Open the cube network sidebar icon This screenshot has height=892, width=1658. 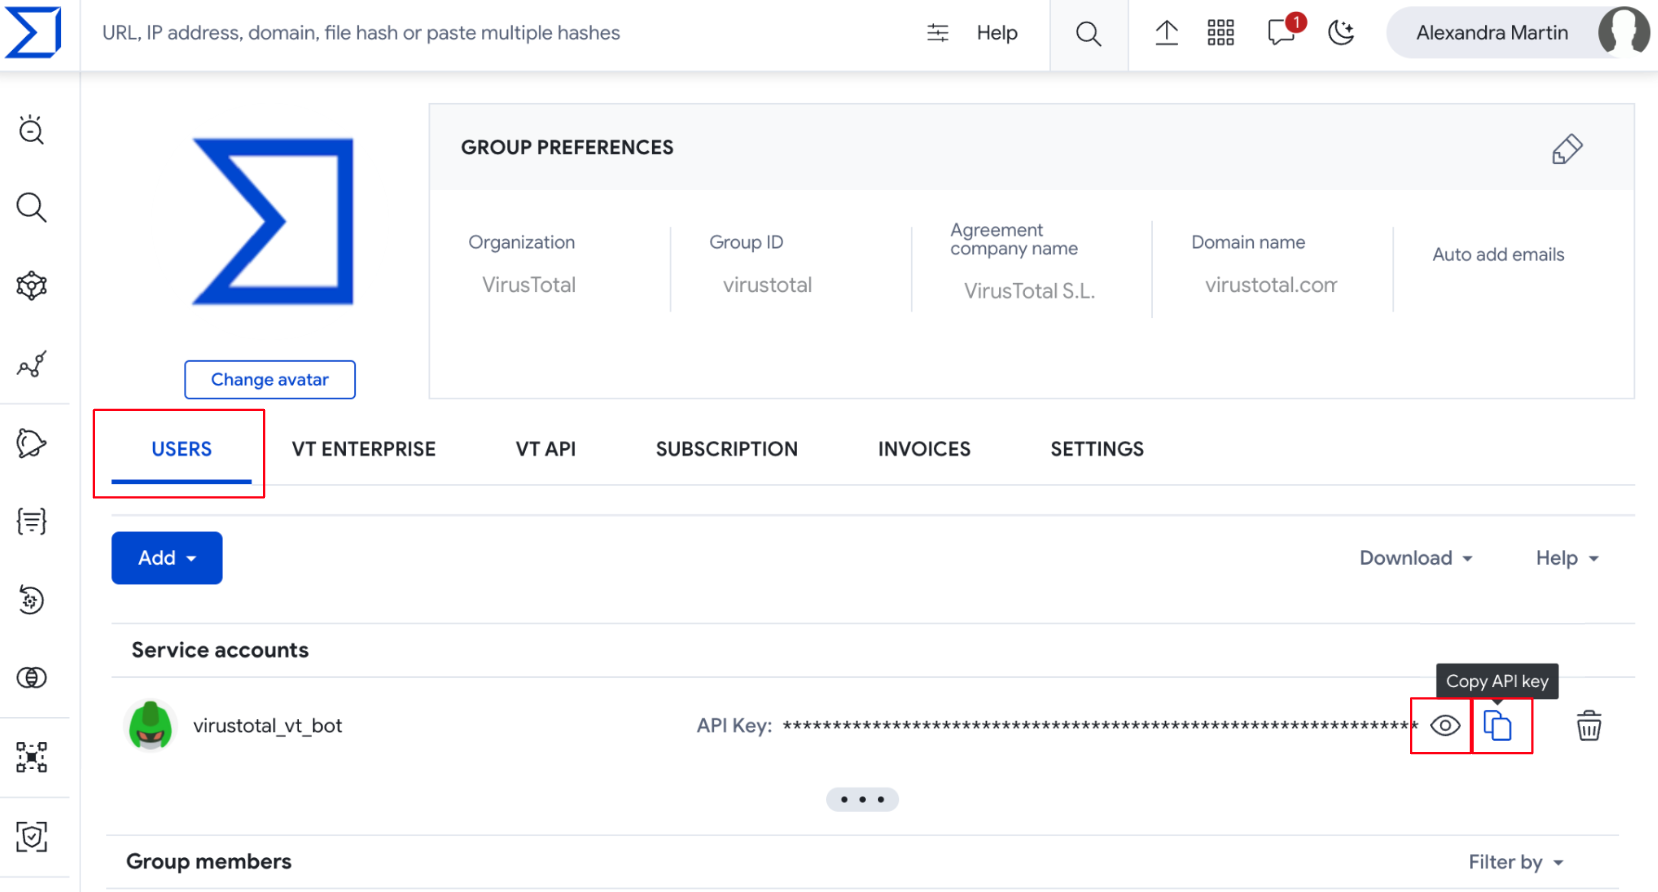coord(32,286)
